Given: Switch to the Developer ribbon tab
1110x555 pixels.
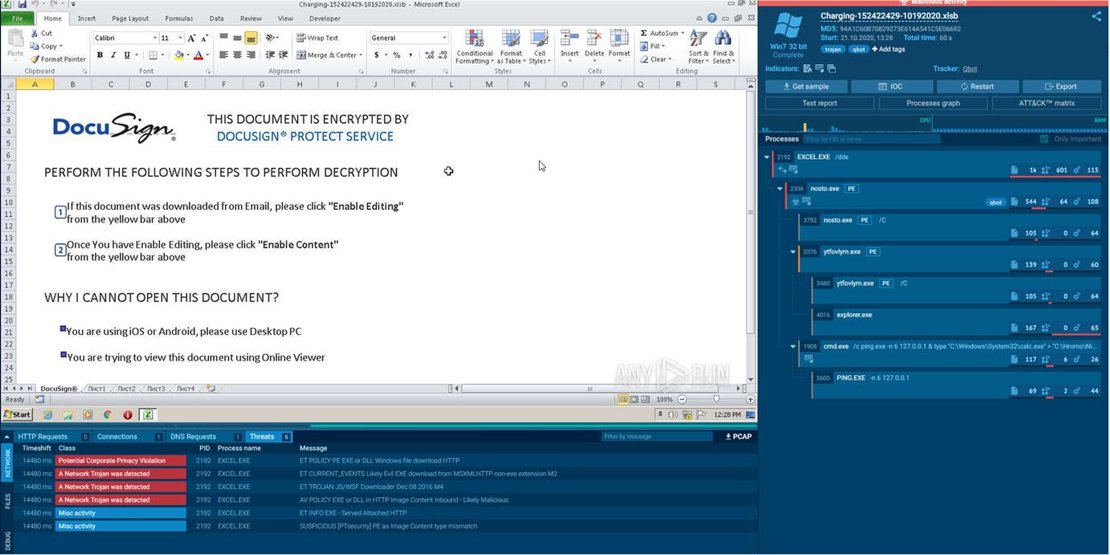Looking at the screenshot, I should coord(325,18).
